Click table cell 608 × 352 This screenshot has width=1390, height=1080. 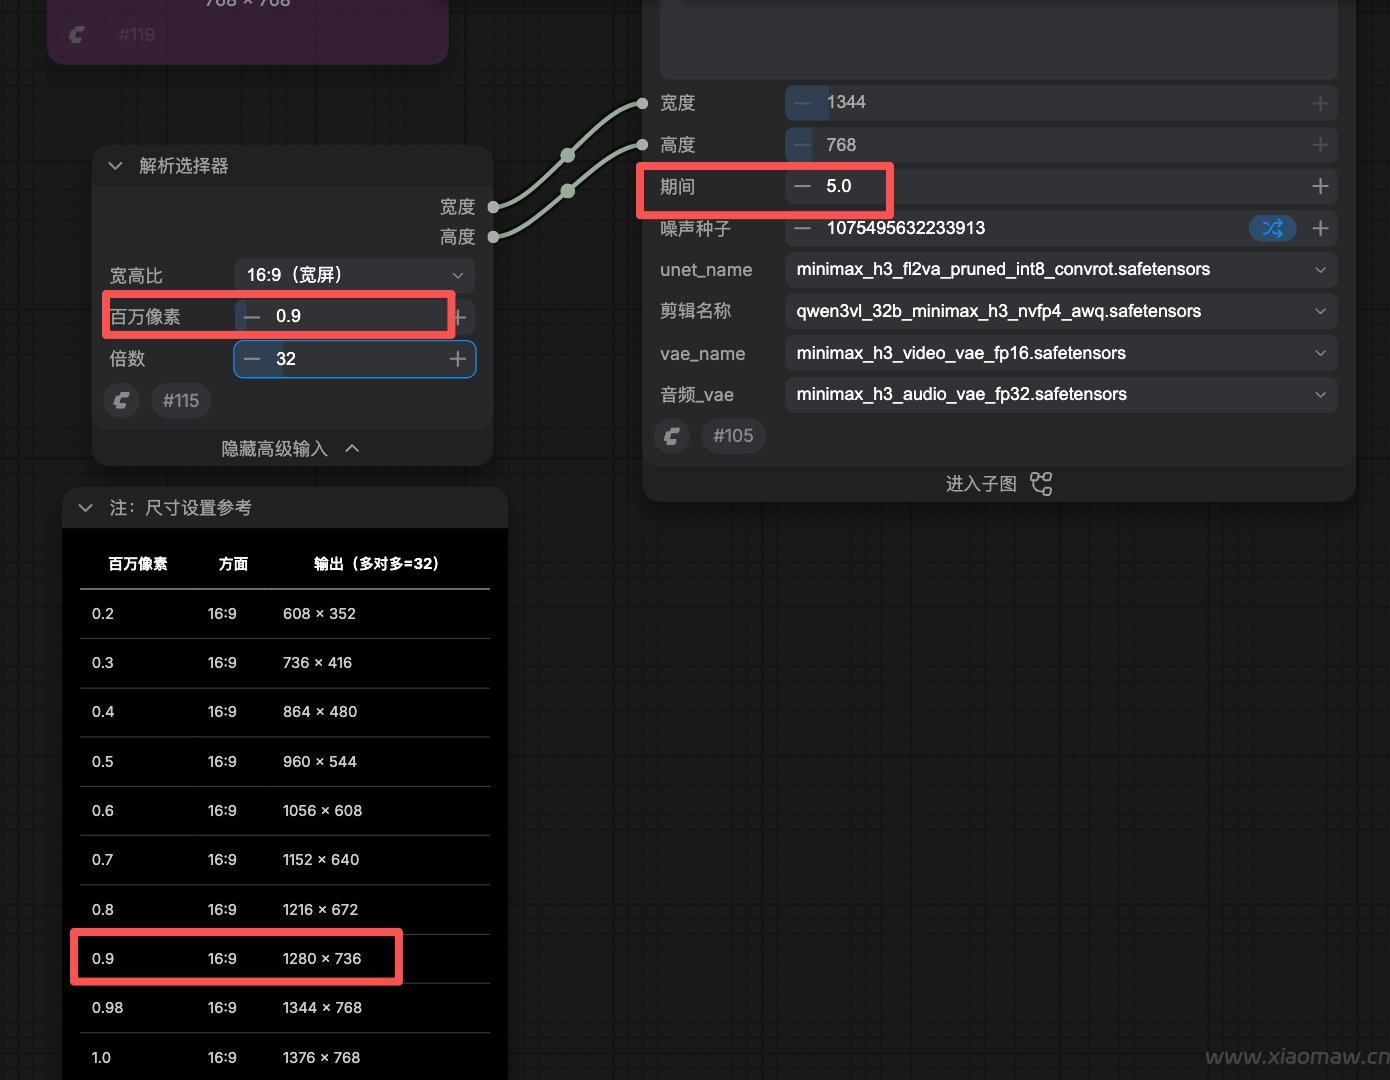[319, 614]
